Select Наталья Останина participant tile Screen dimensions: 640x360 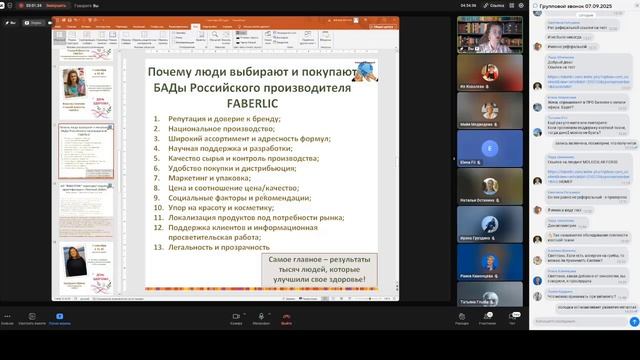490,187
